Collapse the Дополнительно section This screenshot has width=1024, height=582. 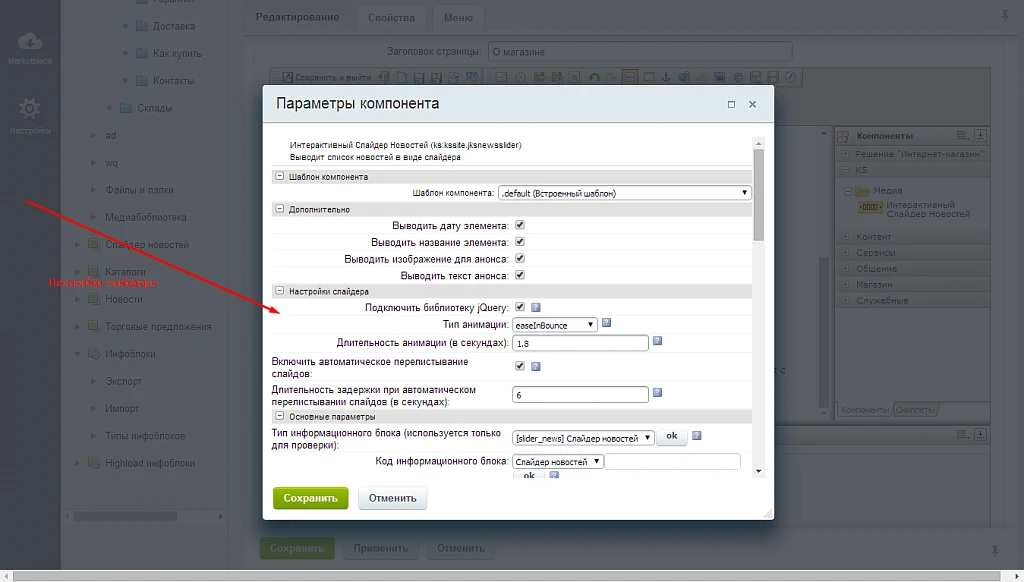point(280,209)
